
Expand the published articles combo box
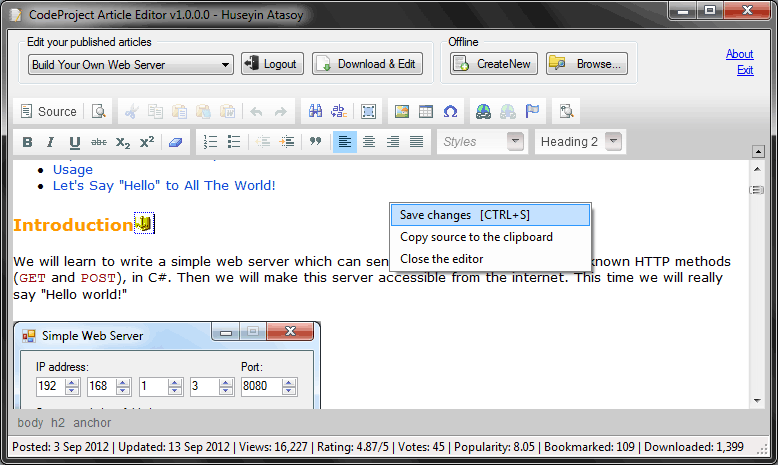[131, 65]
